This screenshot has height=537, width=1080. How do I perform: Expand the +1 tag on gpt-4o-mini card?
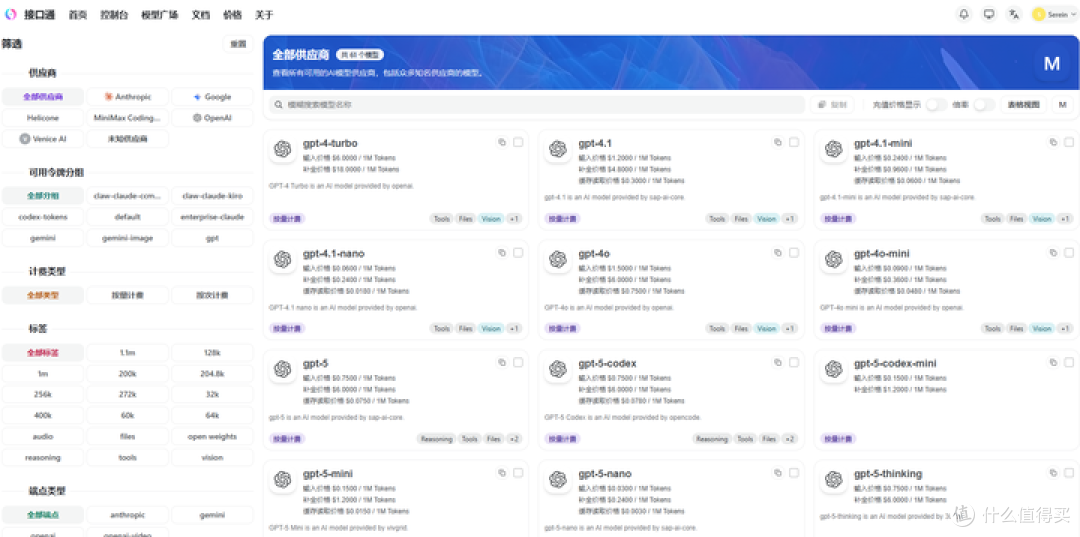click(1065, 329)
